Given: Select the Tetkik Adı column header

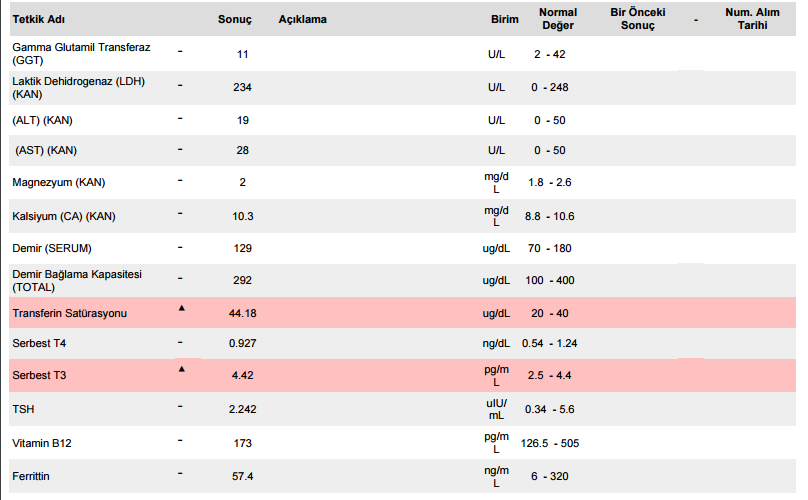Looking at the screenshot, I should (39, 19).
